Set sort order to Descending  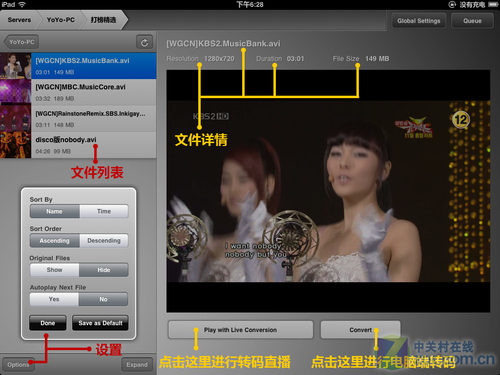tap(104, 241)
